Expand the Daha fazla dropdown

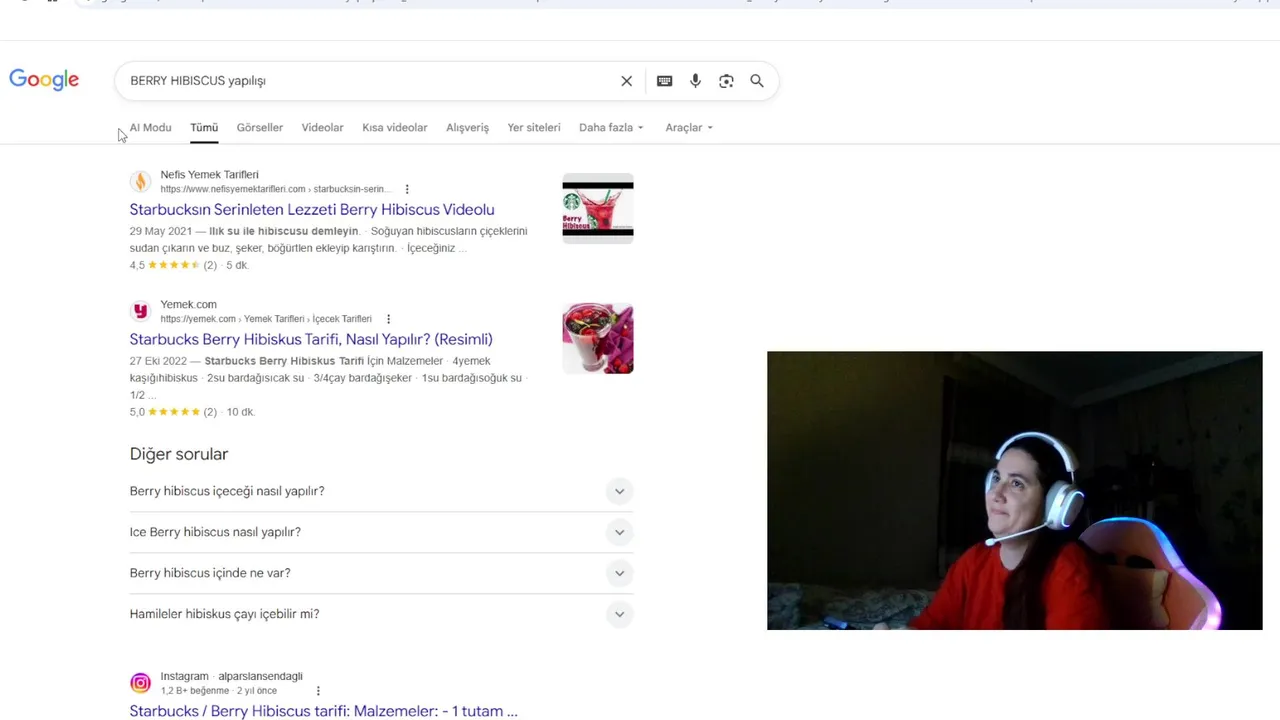(x=611, y=127)
